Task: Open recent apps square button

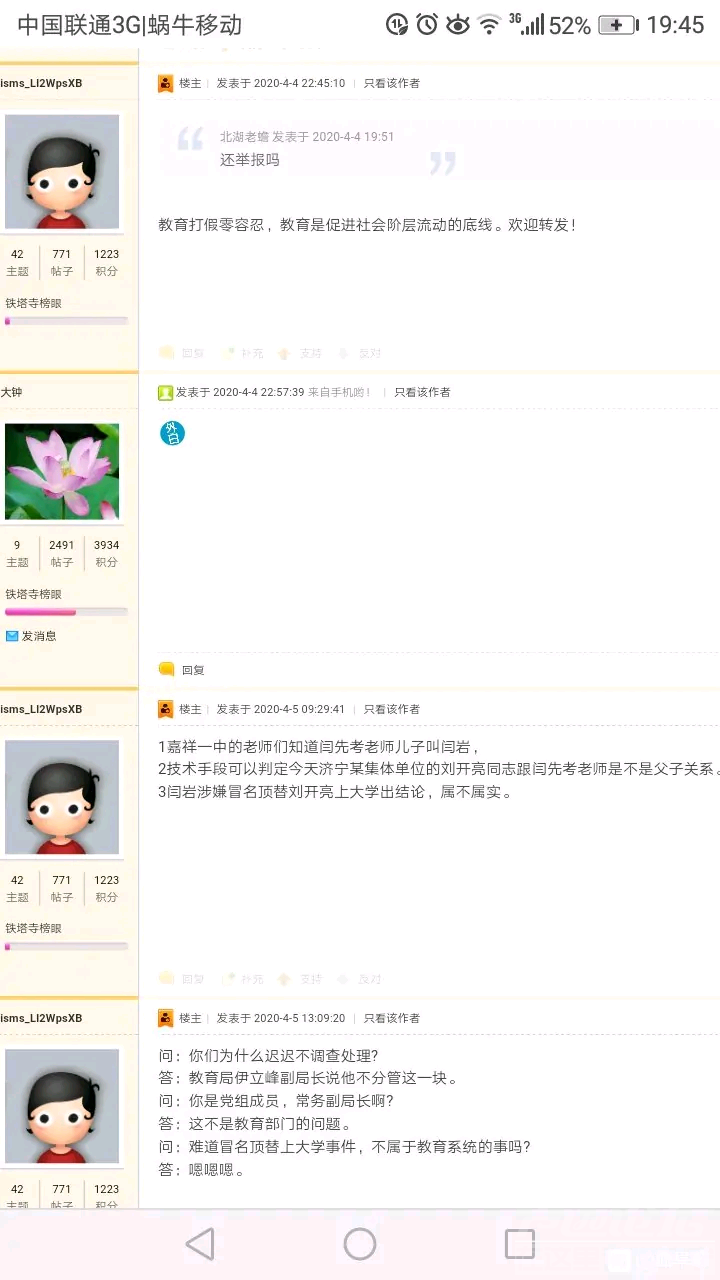Action: point(520,1244)
